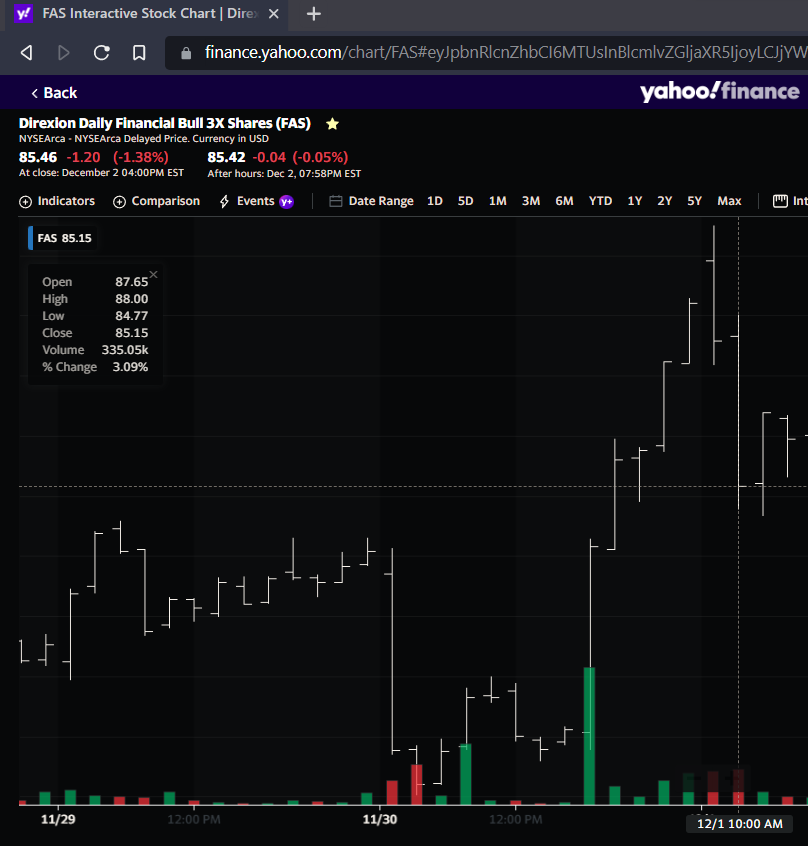The width and height of the screenshot is (808, 846).
Task: Click the purple Y+ badge next to Events
Action: 287,201
